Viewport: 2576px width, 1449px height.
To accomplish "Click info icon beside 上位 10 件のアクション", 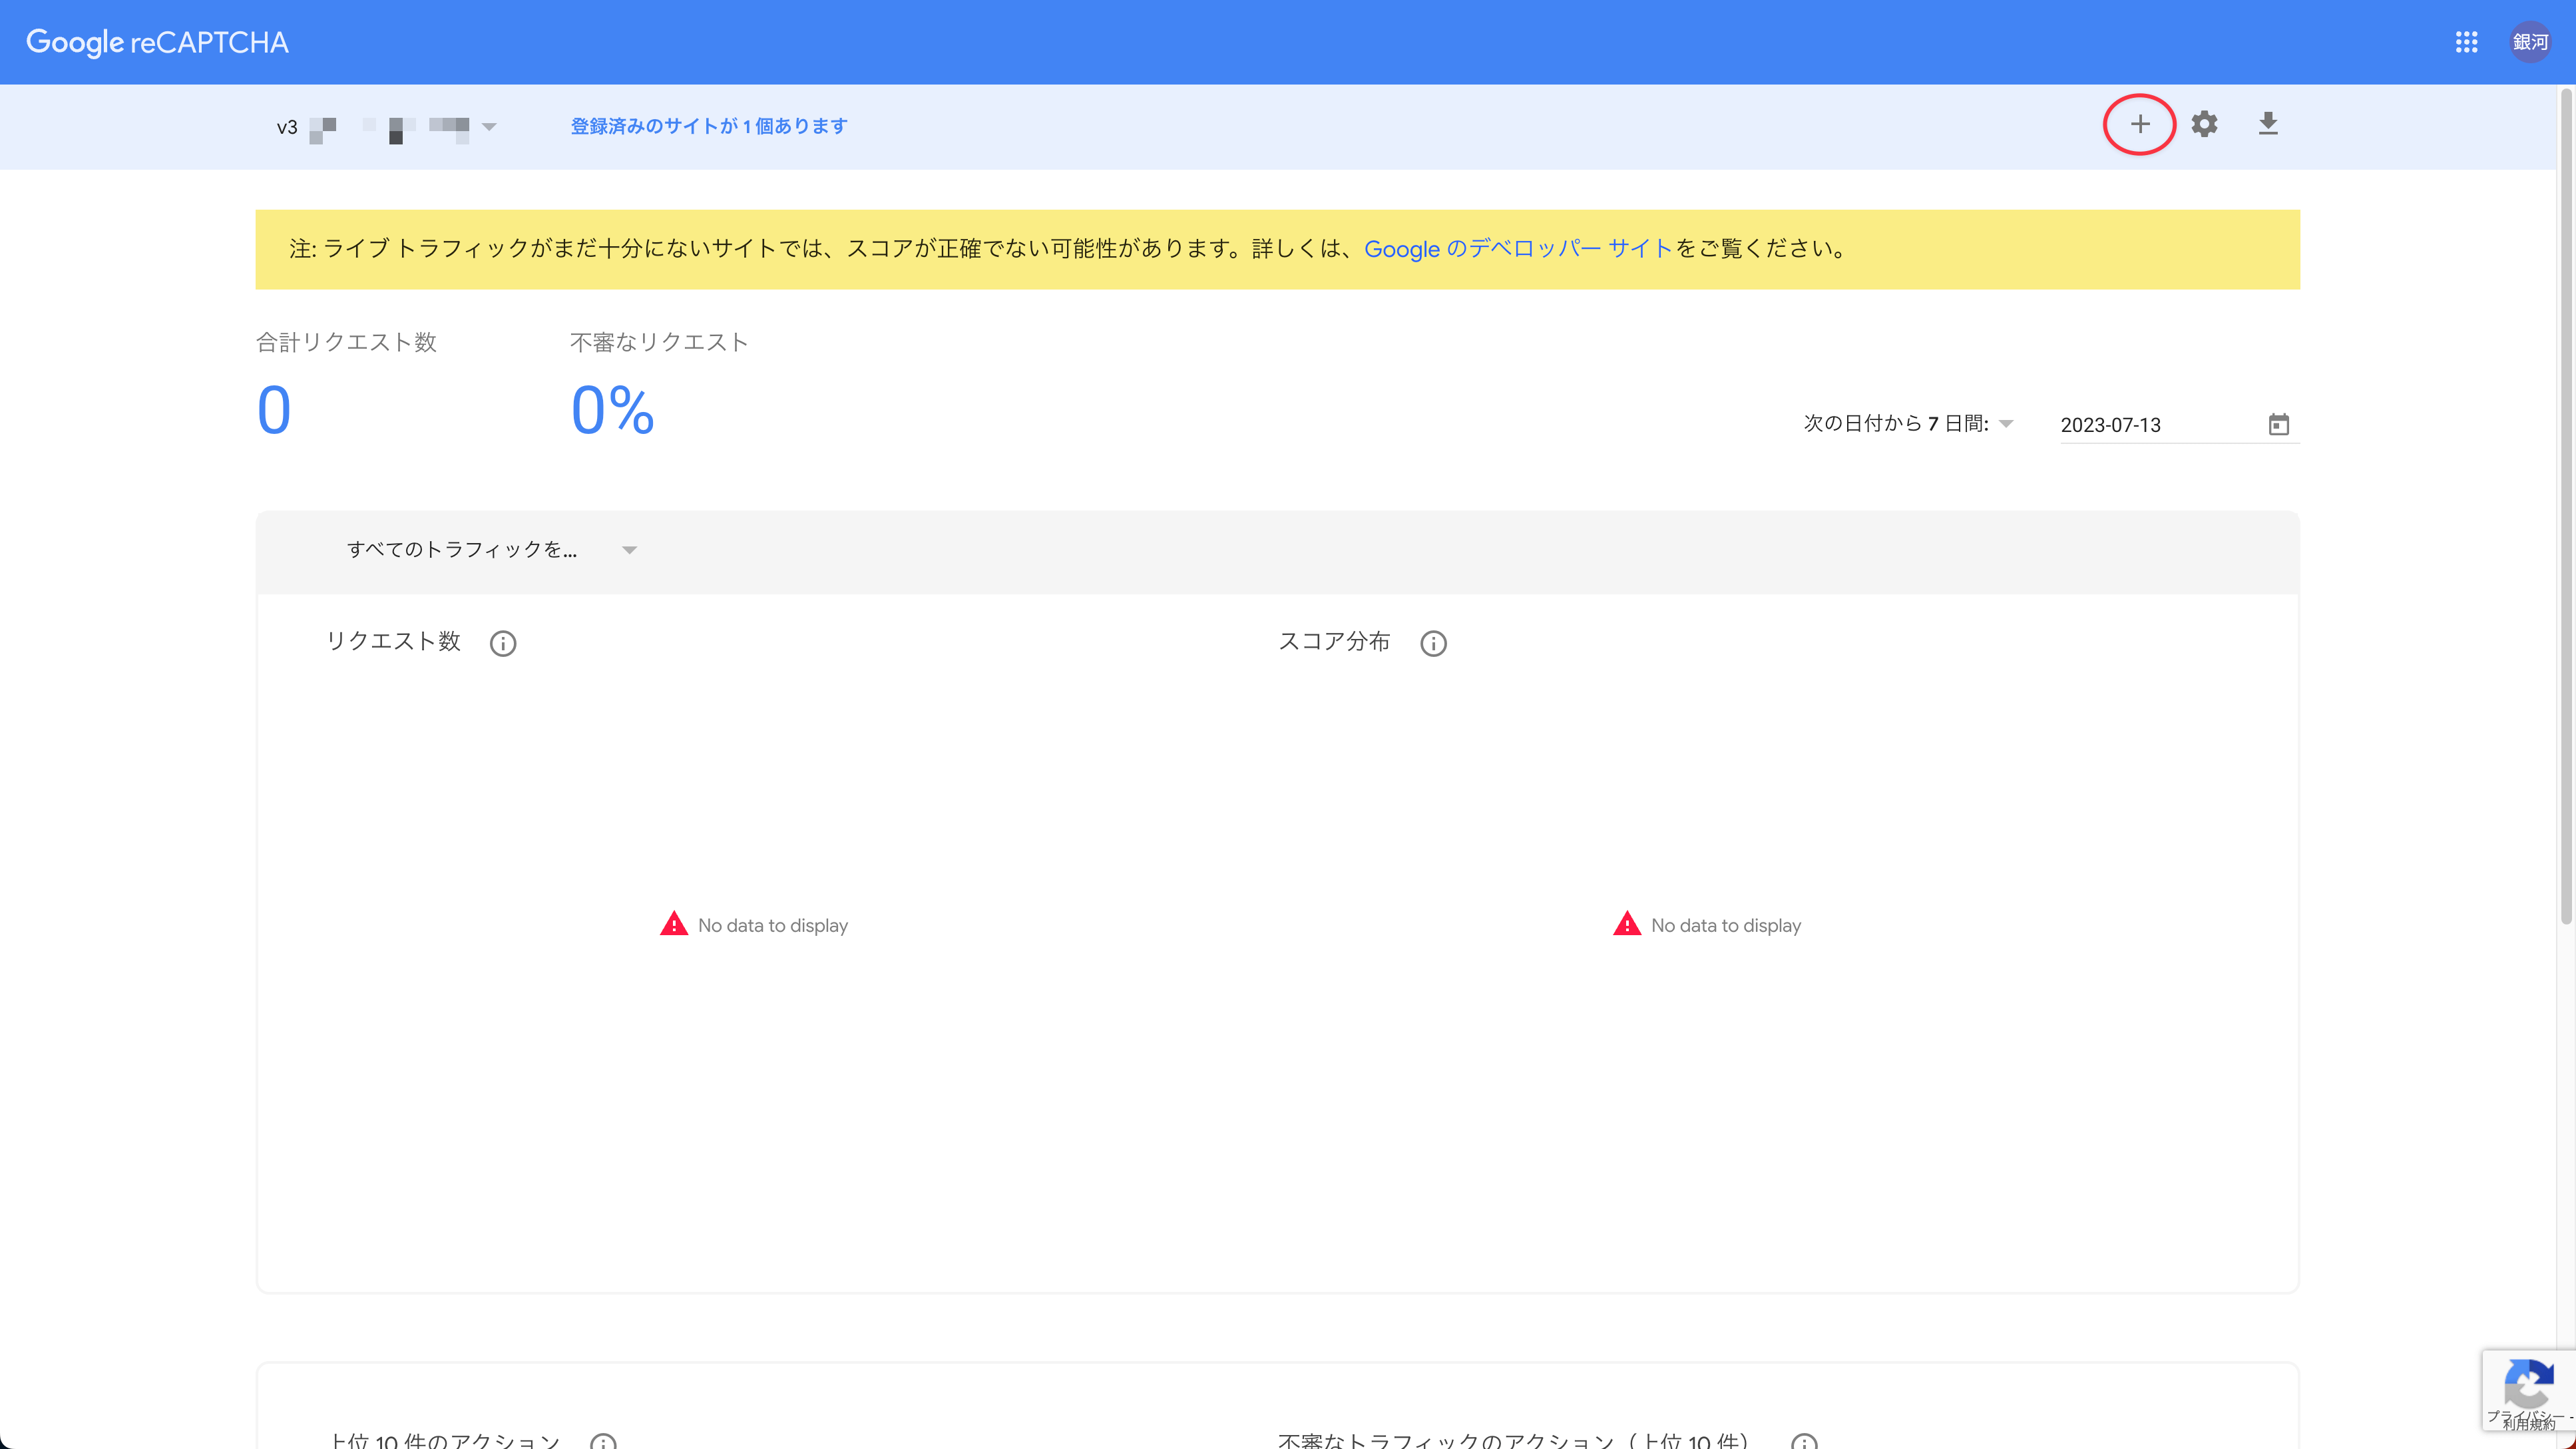I will tap(603, 1441).
